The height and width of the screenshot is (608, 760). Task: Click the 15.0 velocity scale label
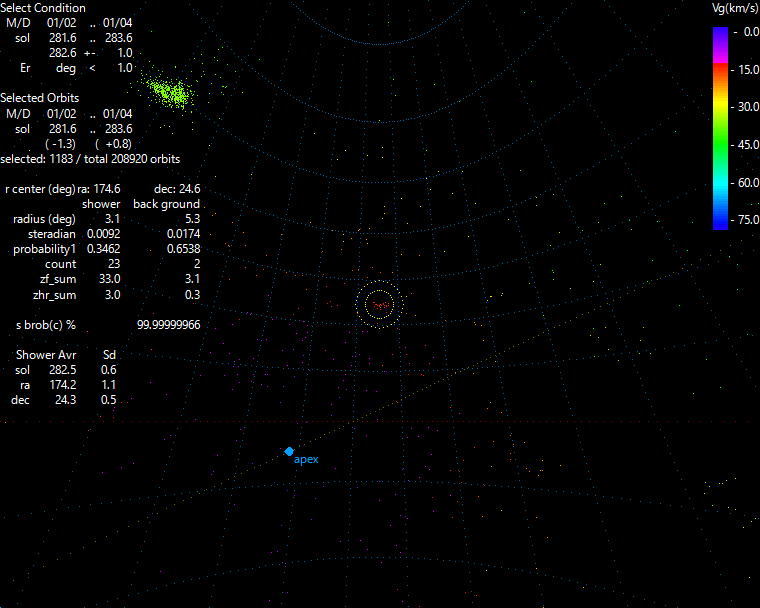pyautogui.click(x=749, y=70)
